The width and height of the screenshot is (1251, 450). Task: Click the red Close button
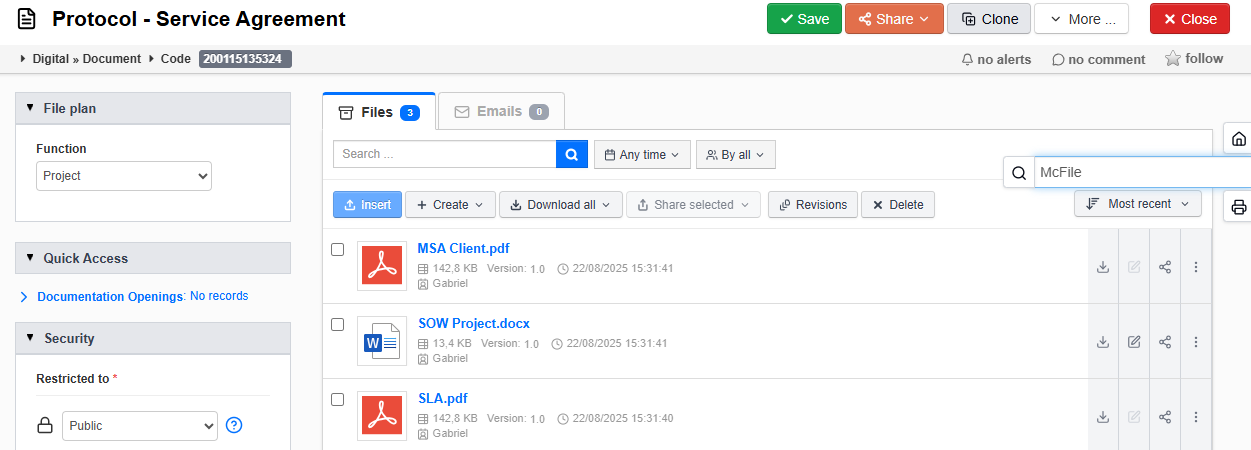[1190, 19]
